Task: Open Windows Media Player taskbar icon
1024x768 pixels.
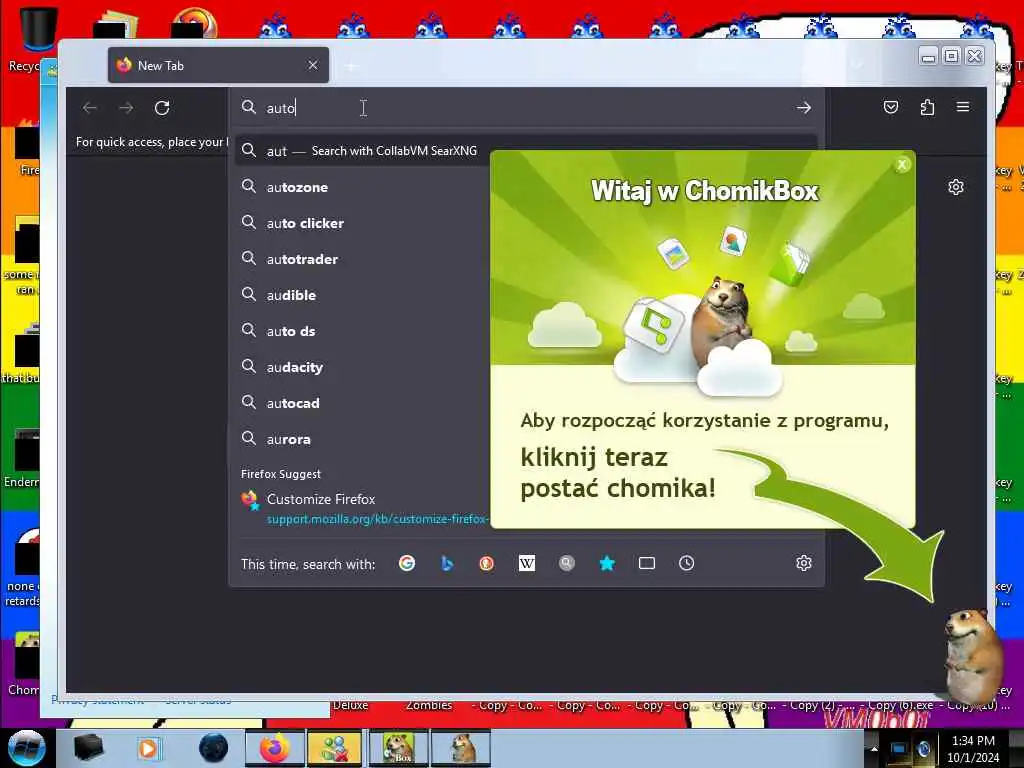Action: click(148, 748)
